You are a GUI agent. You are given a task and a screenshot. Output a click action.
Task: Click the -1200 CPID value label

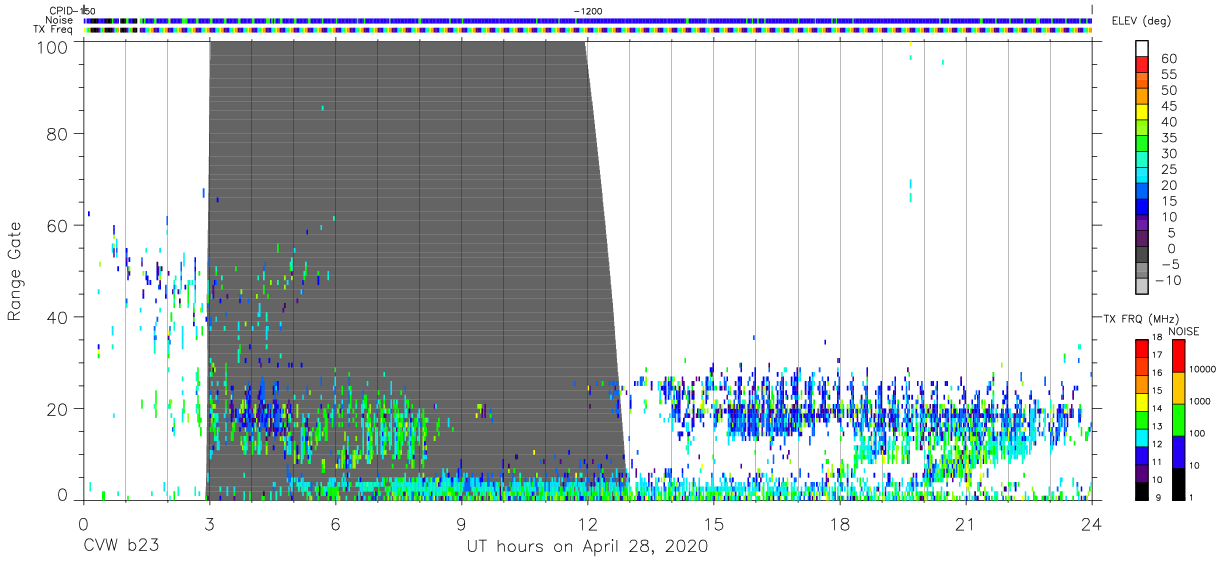(588, 10)
